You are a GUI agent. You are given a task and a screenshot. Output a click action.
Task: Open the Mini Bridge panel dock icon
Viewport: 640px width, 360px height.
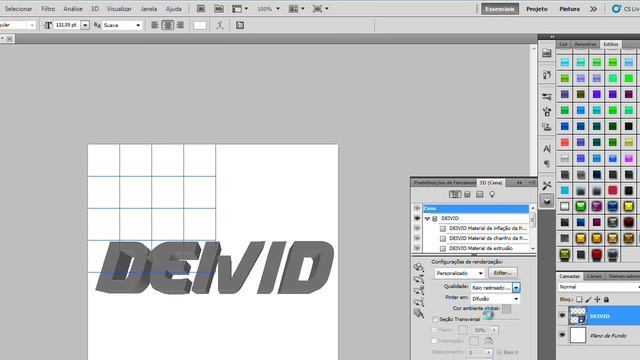pos(547,53)
